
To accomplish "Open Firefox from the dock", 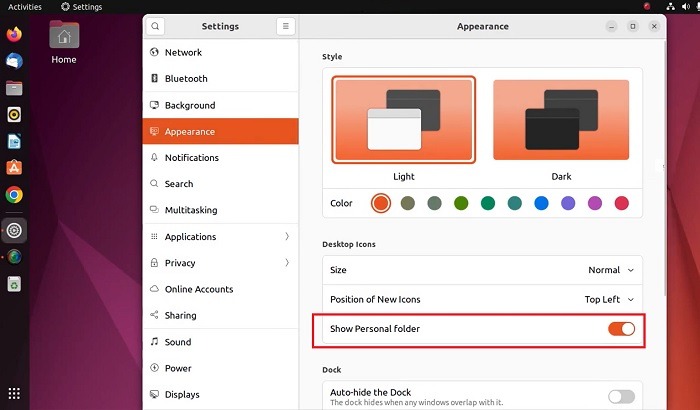I will click(14, 34).
